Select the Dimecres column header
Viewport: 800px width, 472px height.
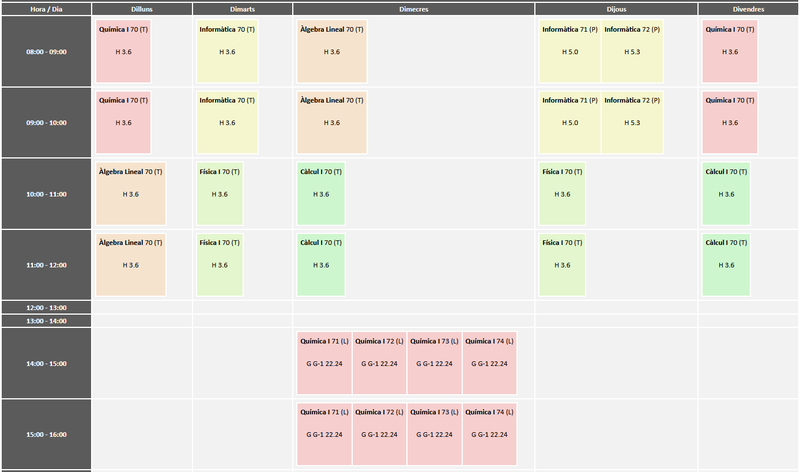tap(413, 8)
